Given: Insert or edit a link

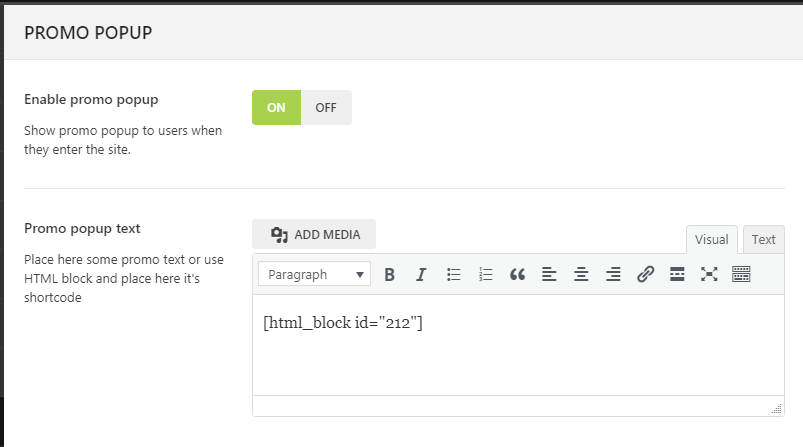Looking at the screenshot, I should (x=645, y=275).
